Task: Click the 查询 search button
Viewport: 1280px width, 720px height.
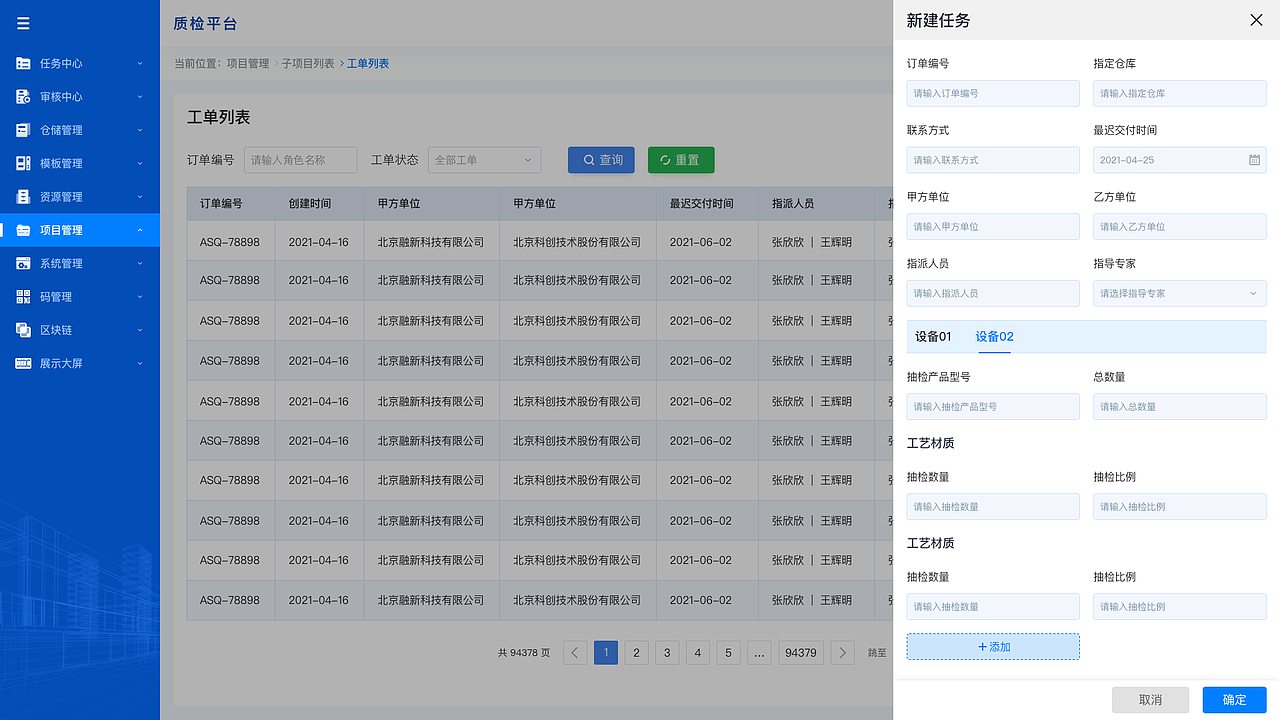Action: click(601, 159)
